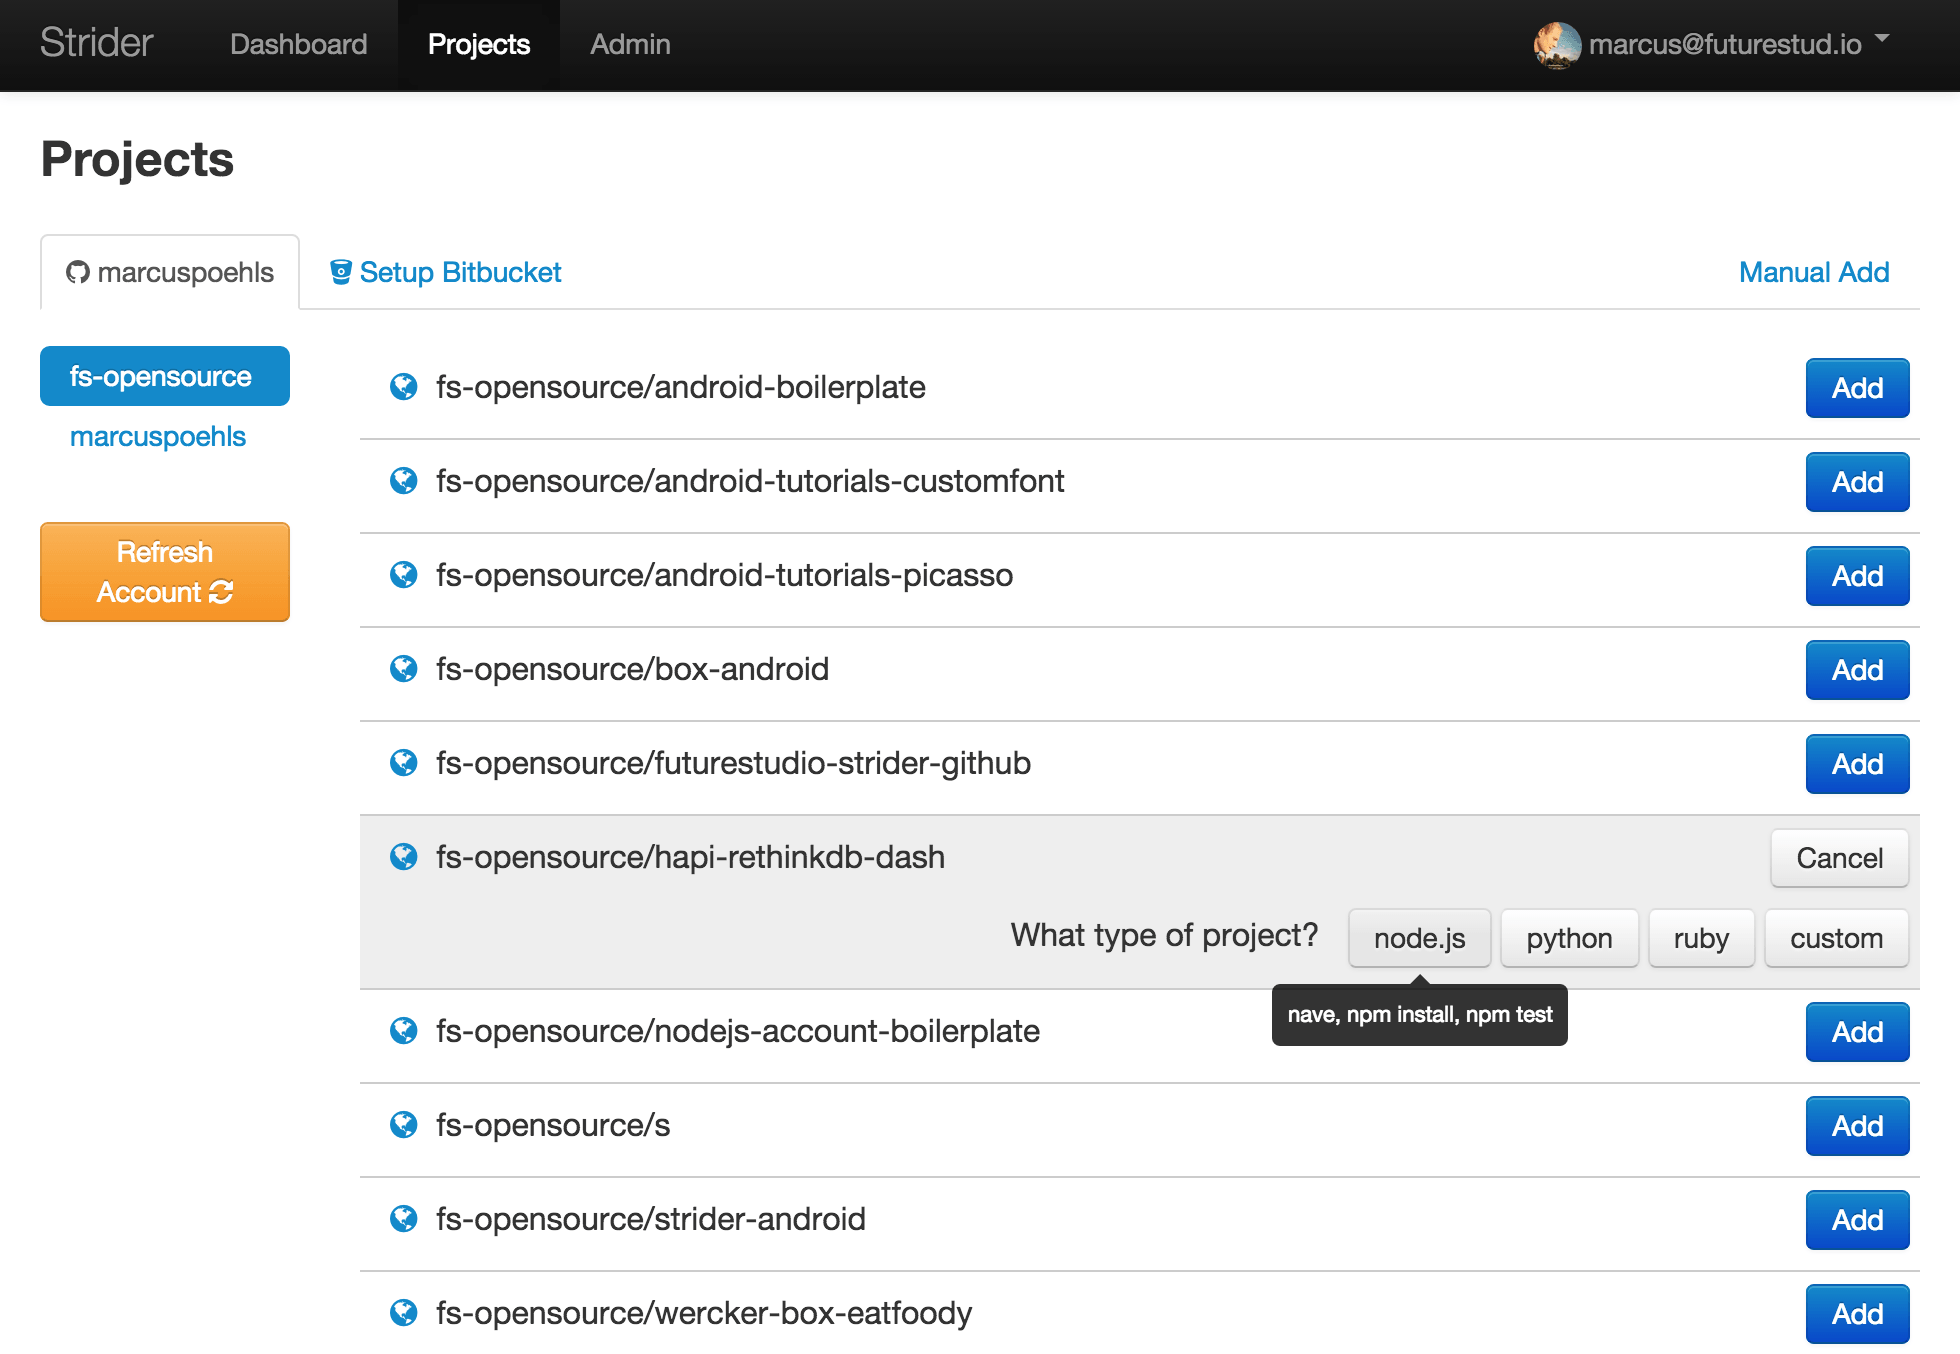Click the Manual Add link

tap(1814, 272)
